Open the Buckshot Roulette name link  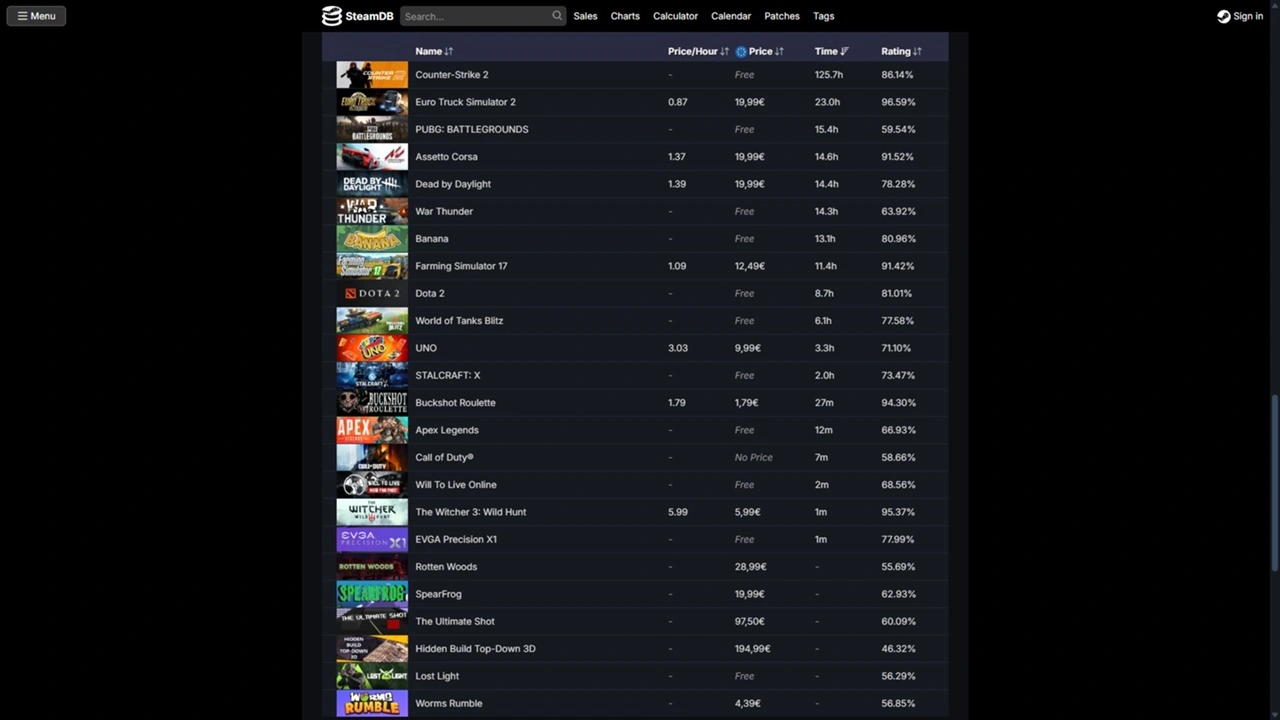[x=455, y=403]
